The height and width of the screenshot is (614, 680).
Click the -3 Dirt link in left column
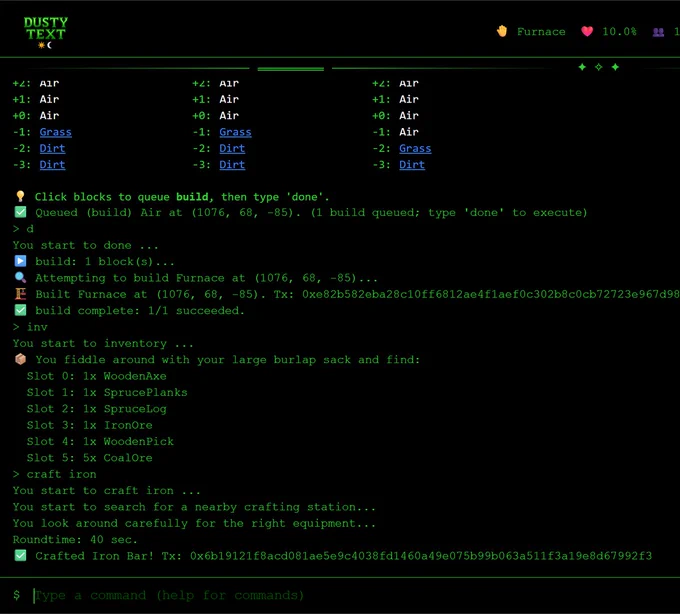click(x=52, y=165)
